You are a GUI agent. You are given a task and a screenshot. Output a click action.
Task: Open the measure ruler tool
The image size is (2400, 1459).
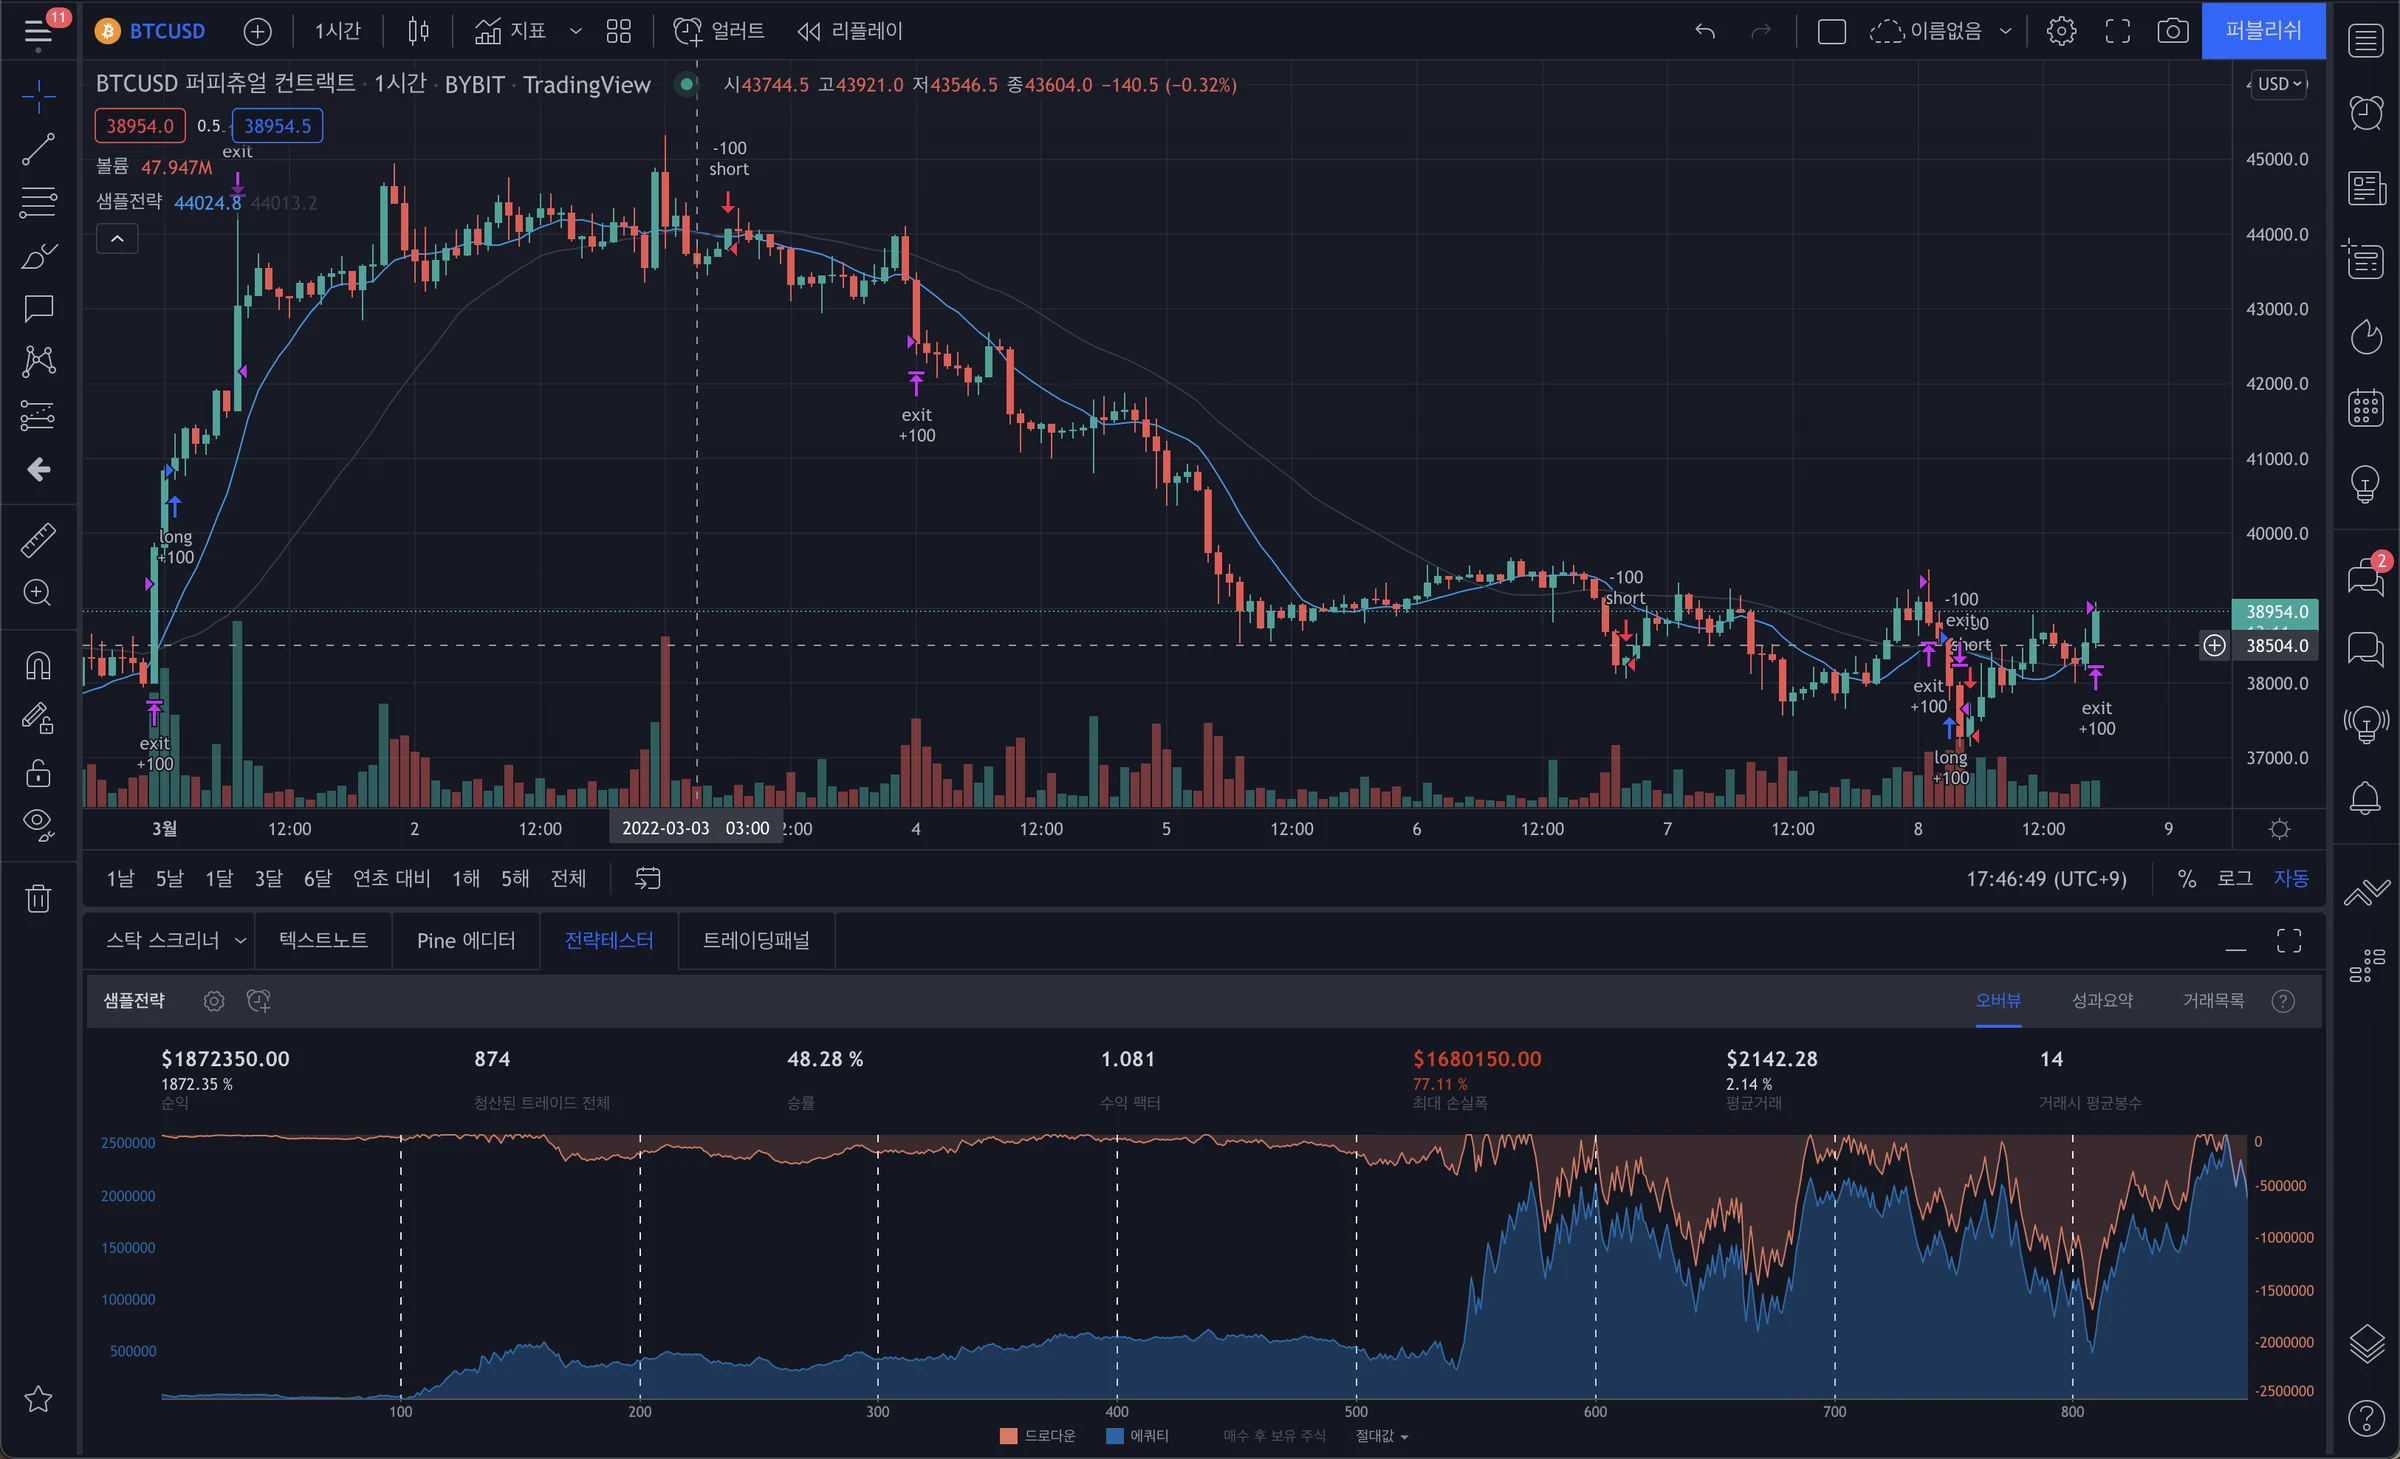point(38,540)
